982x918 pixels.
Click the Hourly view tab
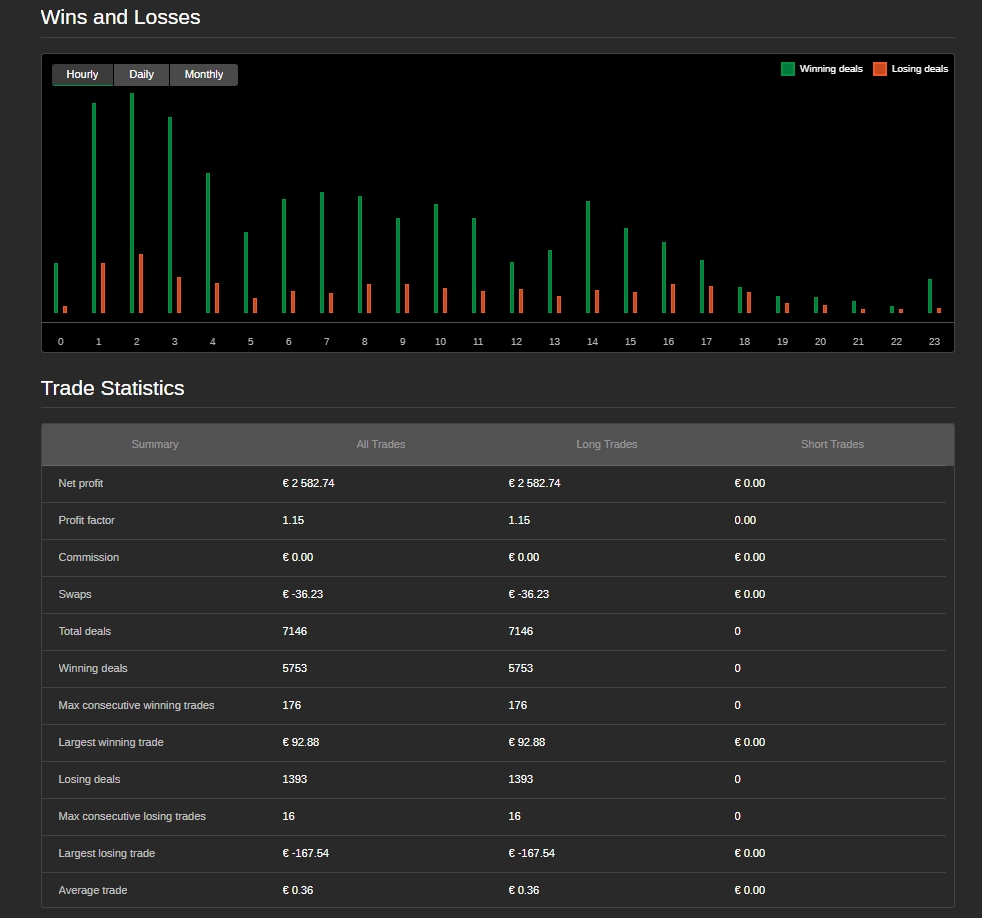pyautogui.click(x=83, y=75)
